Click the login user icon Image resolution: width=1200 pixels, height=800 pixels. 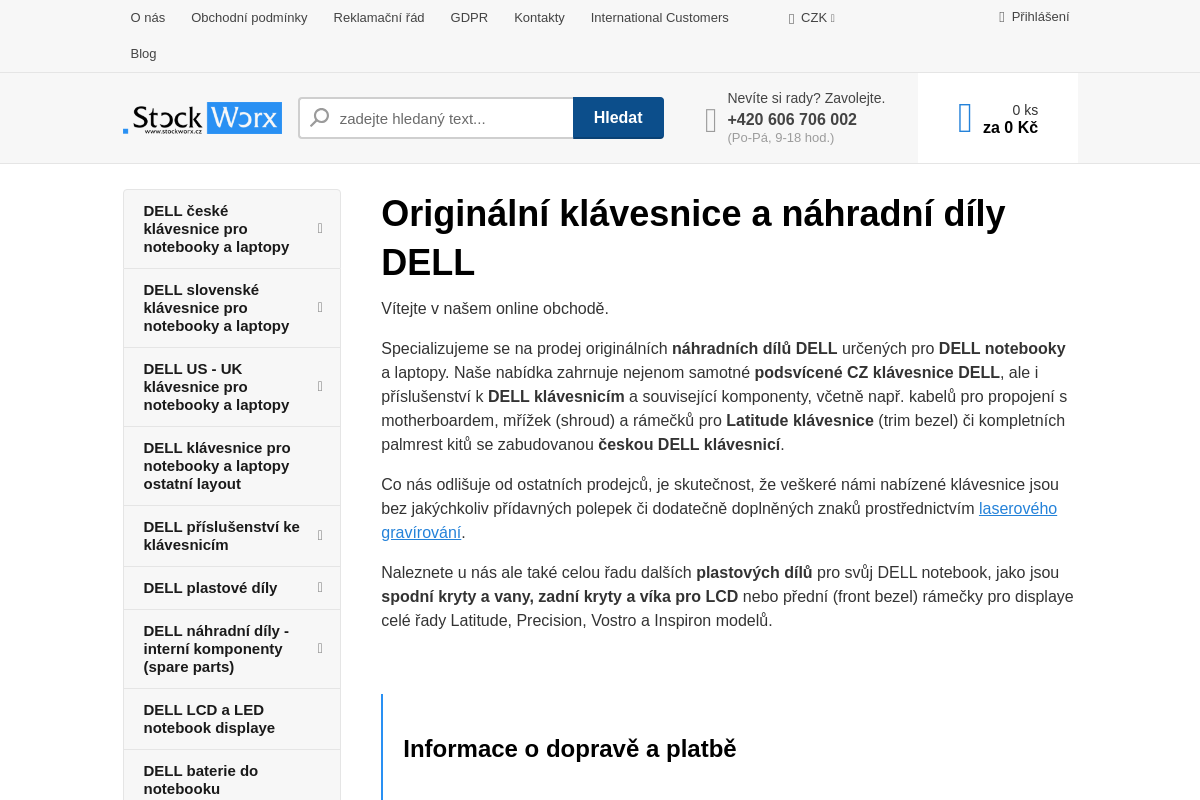pos(1001,17)
